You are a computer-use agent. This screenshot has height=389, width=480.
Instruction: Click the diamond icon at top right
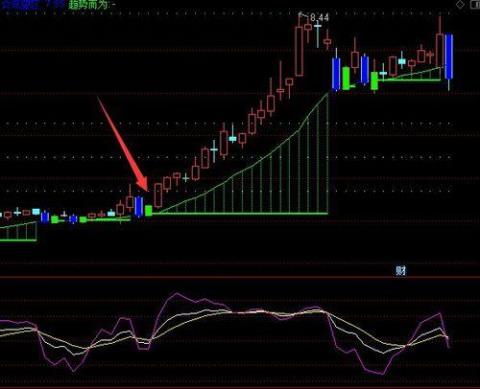(x=460, y=4)
